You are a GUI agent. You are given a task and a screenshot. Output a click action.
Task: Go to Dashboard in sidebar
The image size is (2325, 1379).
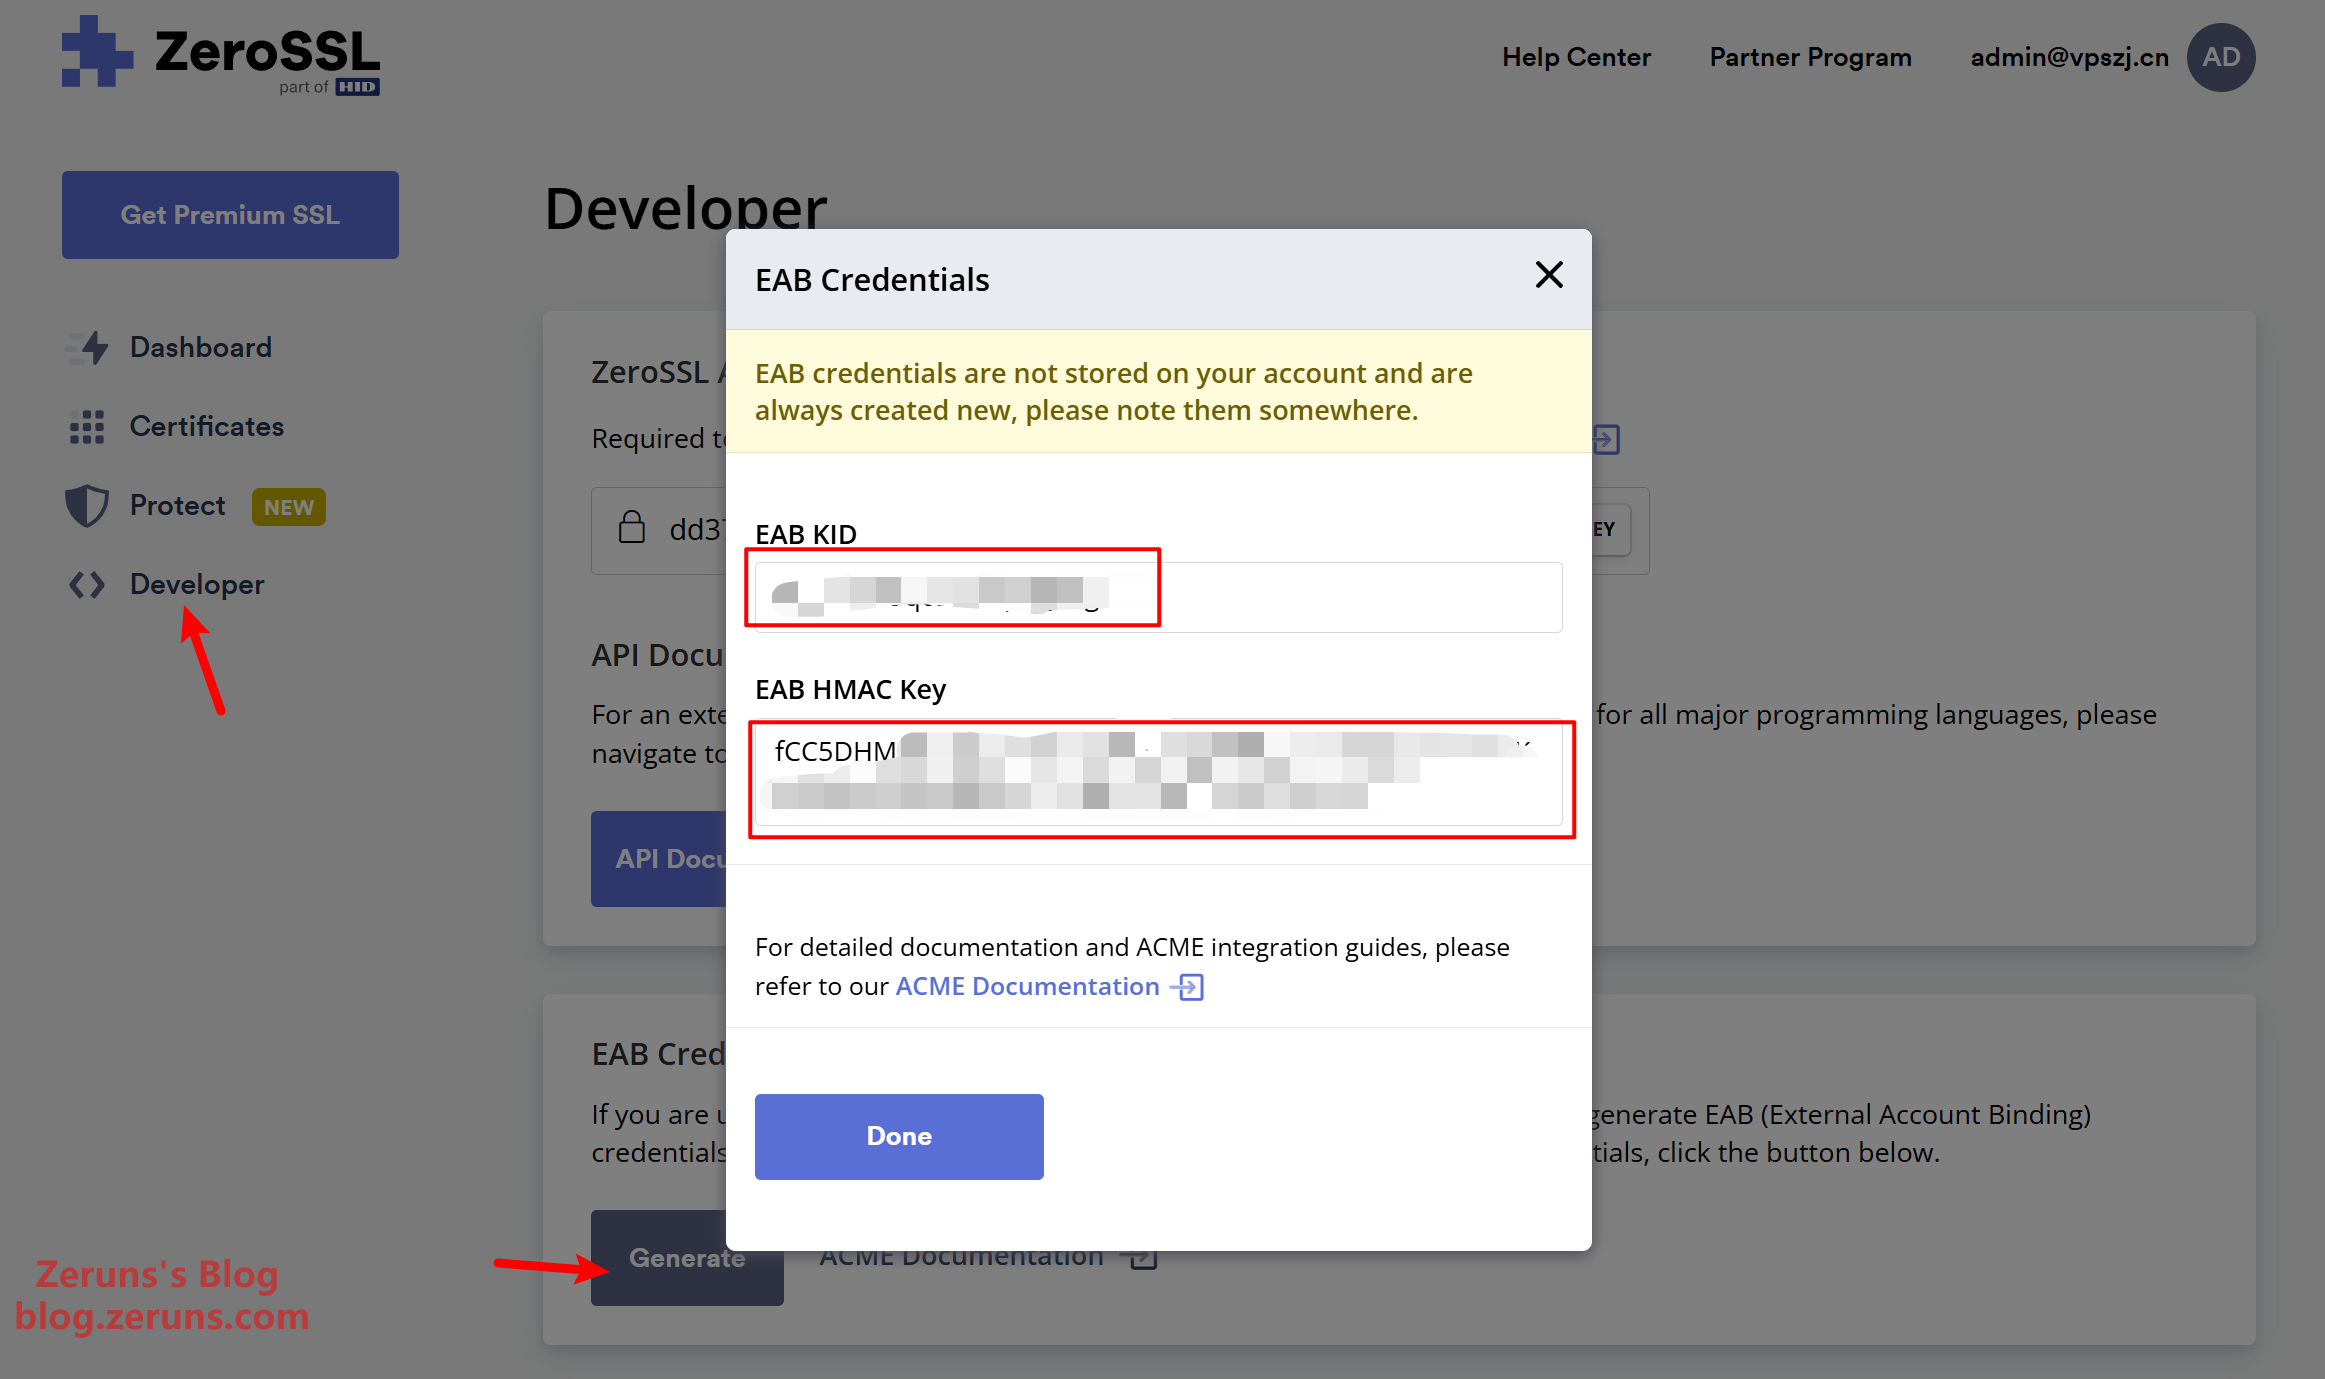click(200, 347)
